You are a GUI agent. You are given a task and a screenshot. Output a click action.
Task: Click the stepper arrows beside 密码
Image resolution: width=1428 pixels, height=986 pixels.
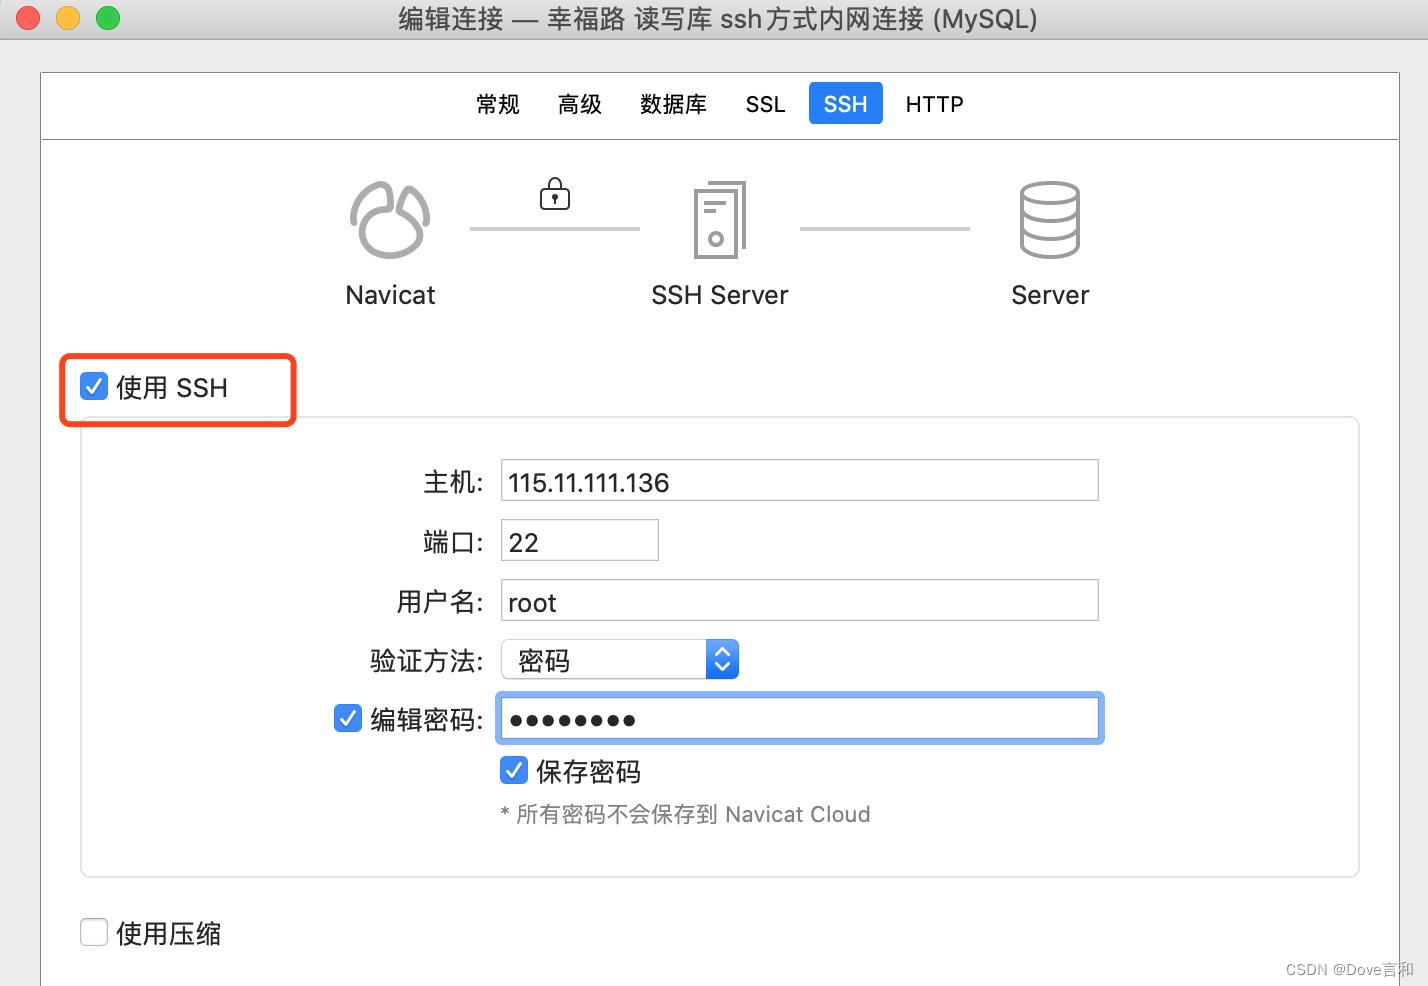722,660
